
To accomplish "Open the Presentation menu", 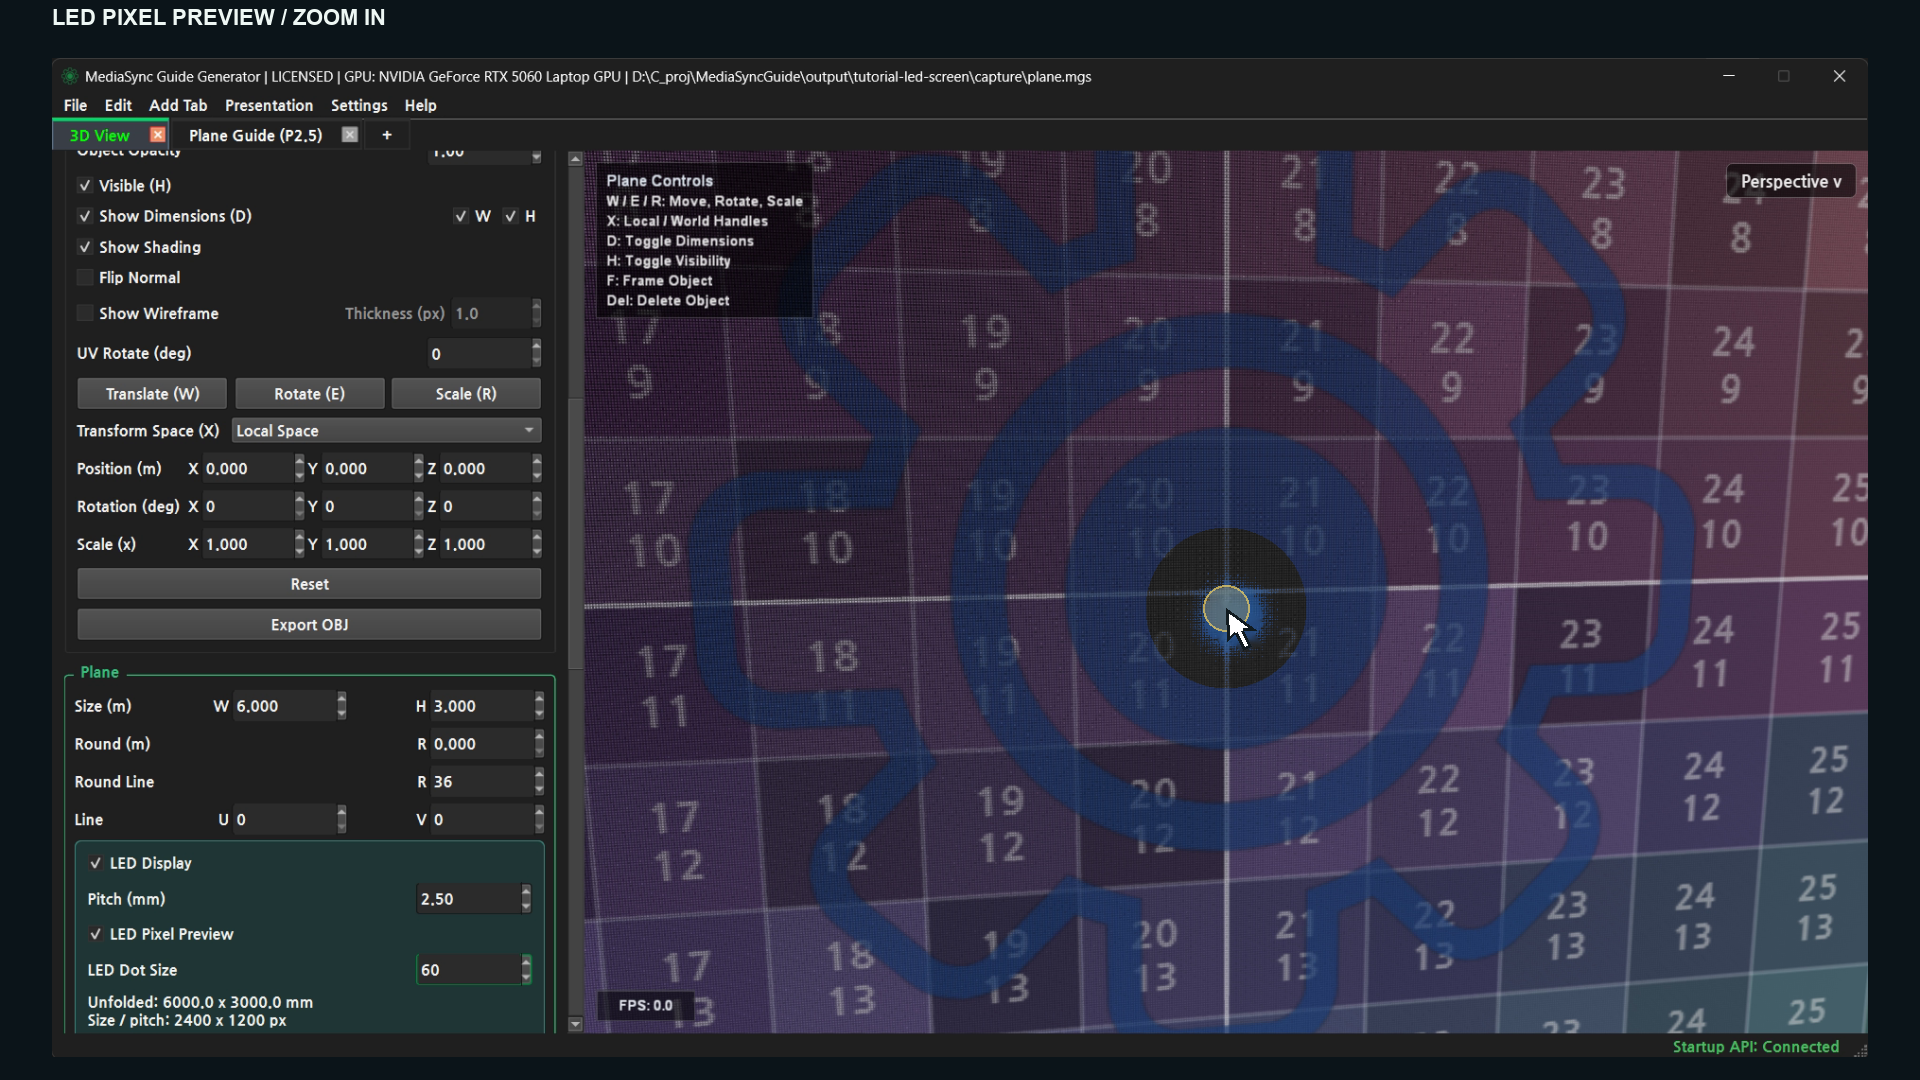I will (269, 105).
